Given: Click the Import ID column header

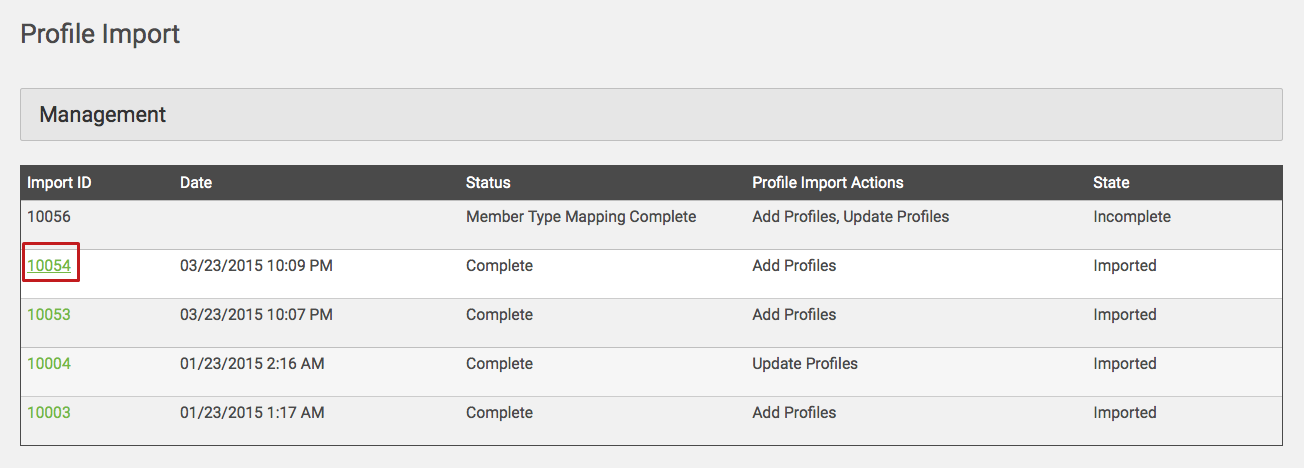Looking at the screenshot, I should tap(59, 183).
